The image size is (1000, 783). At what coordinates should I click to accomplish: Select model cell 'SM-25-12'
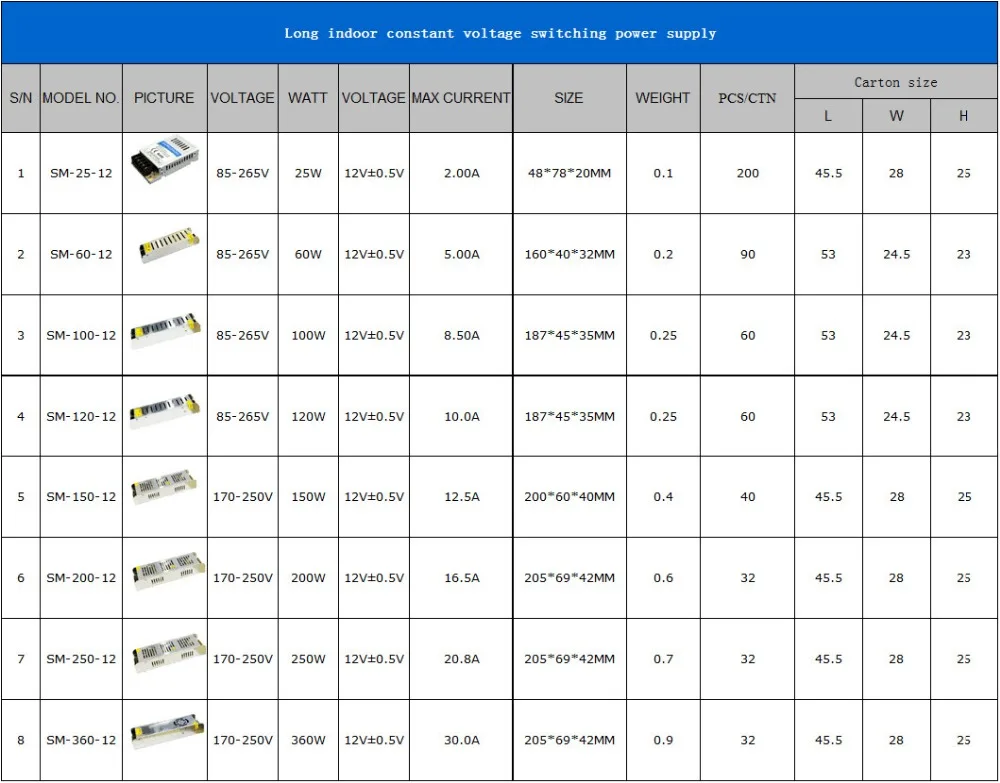[x=81, y=173]
